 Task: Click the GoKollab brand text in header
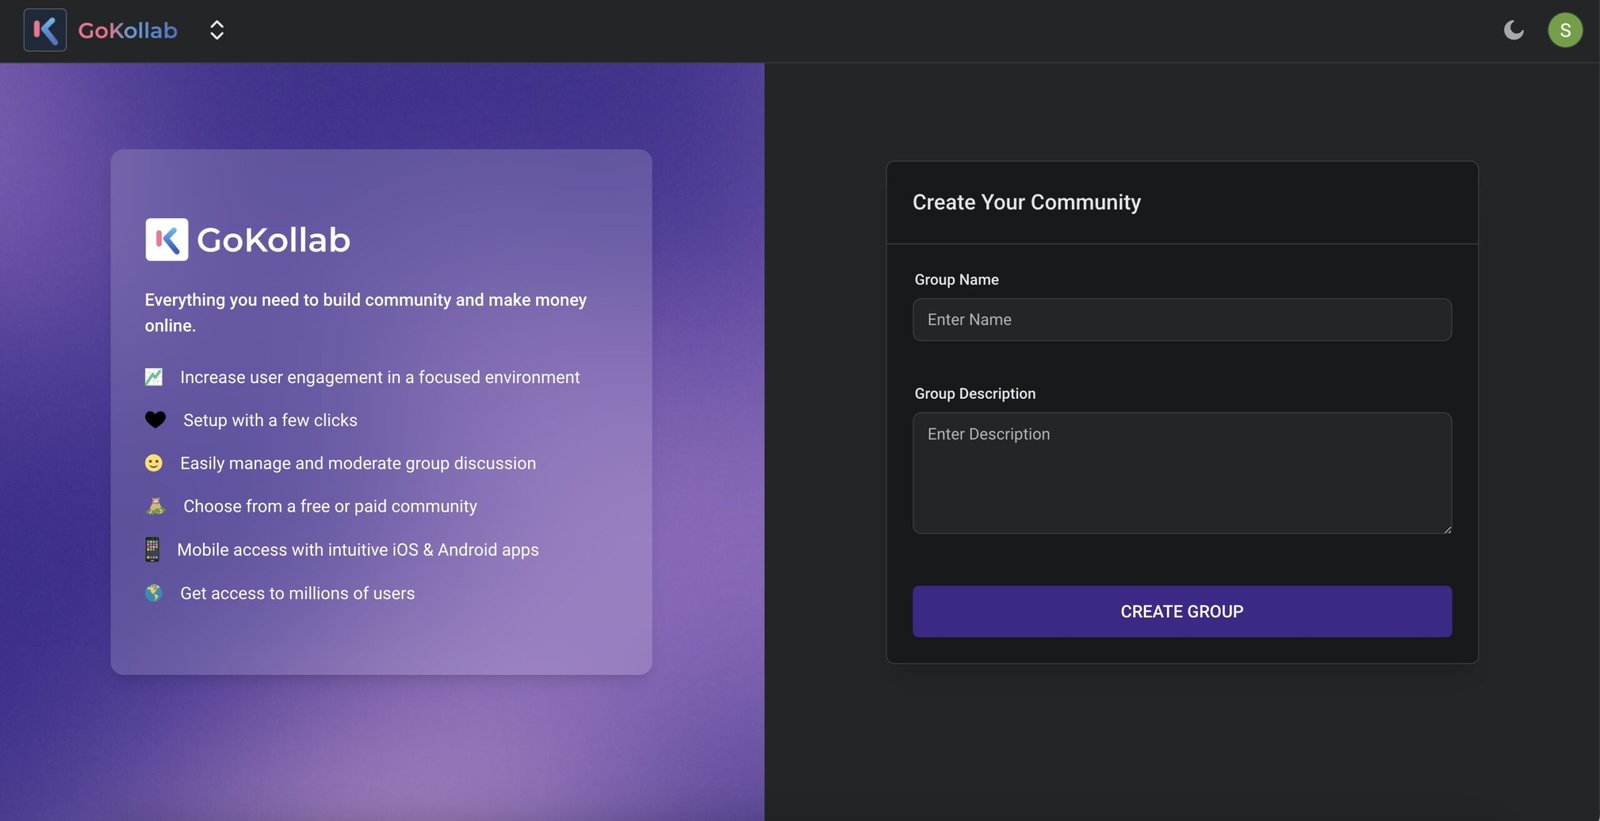[x=128, y=31]
